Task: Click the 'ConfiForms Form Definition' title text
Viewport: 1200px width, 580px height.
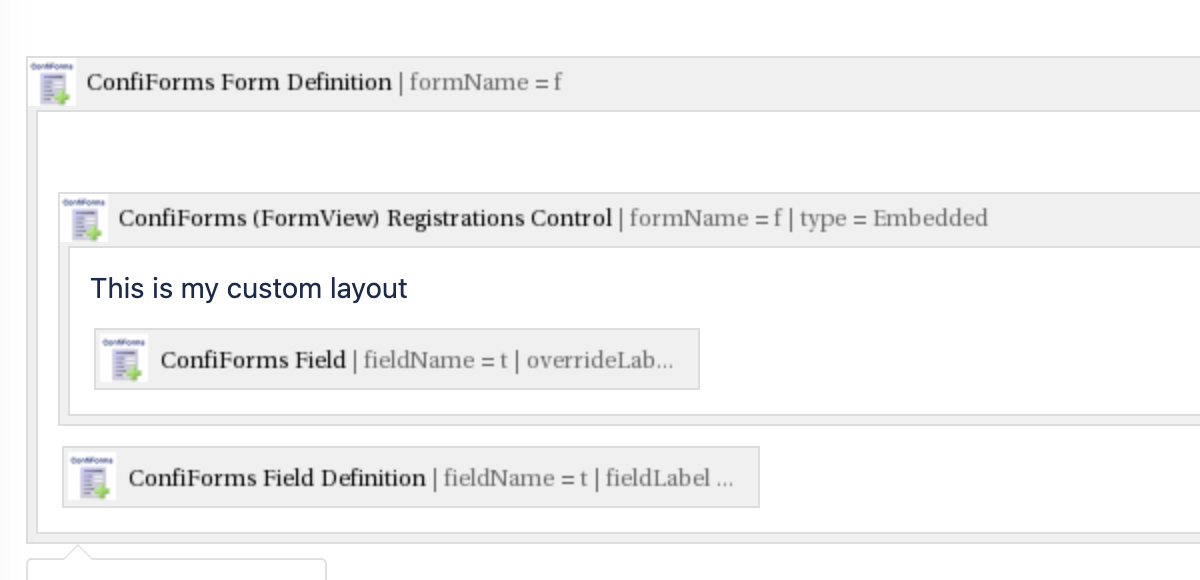Action: tap(240, 82)
